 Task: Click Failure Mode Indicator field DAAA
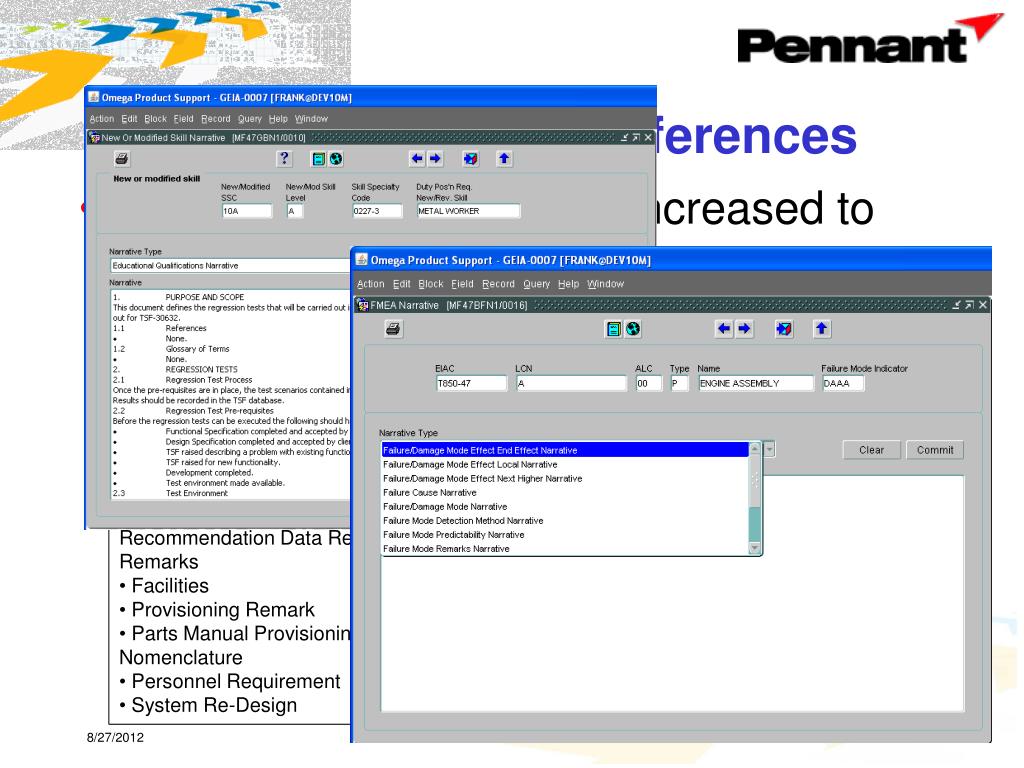click(x=843, y=383)
